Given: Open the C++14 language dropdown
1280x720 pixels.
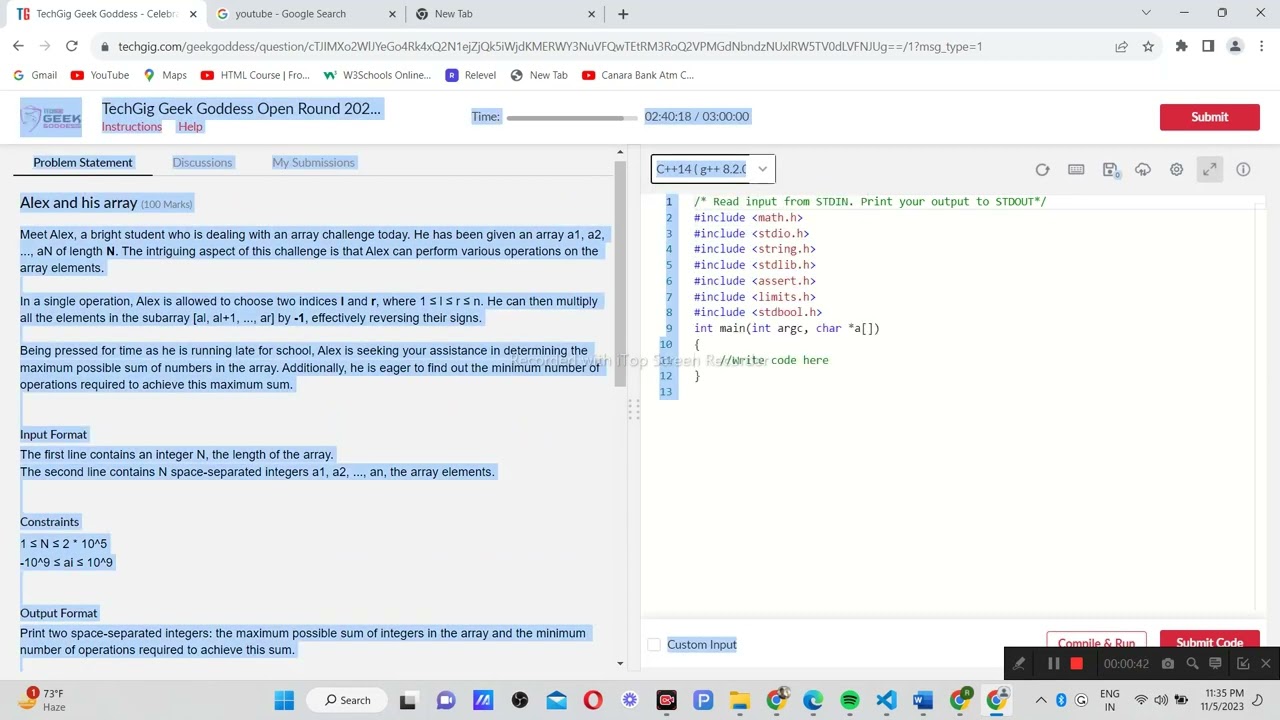Looking at the screenshot, I should [712, 169].
